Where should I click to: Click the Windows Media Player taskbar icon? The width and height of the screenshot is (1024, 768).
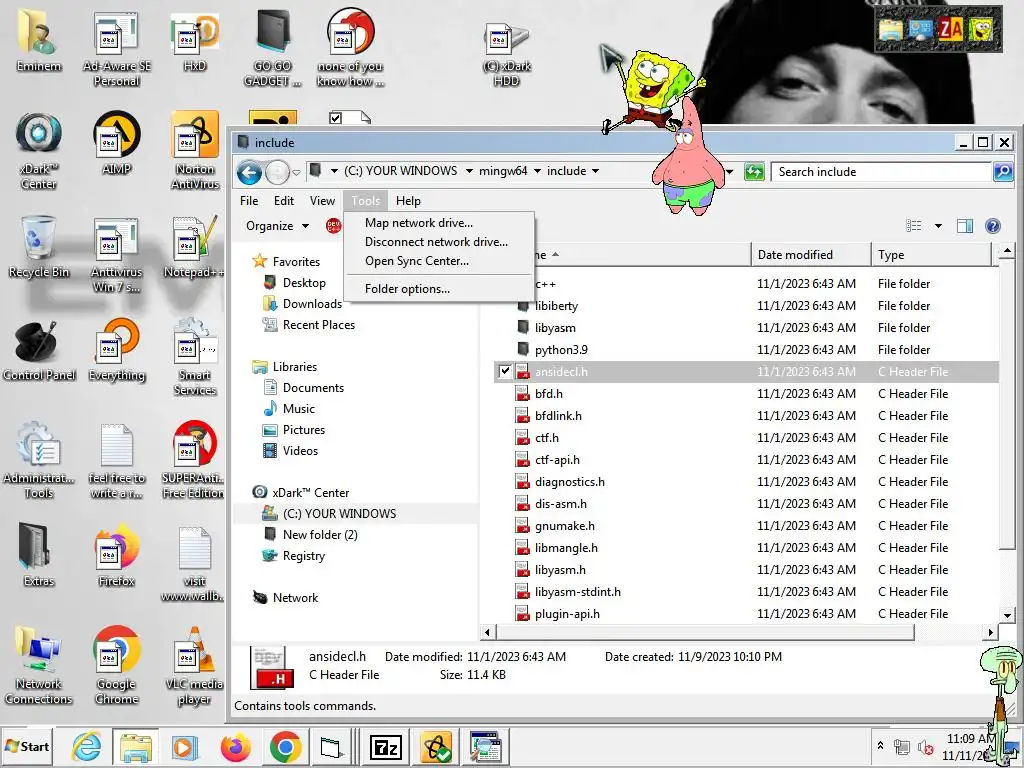(x=185, y=747)
